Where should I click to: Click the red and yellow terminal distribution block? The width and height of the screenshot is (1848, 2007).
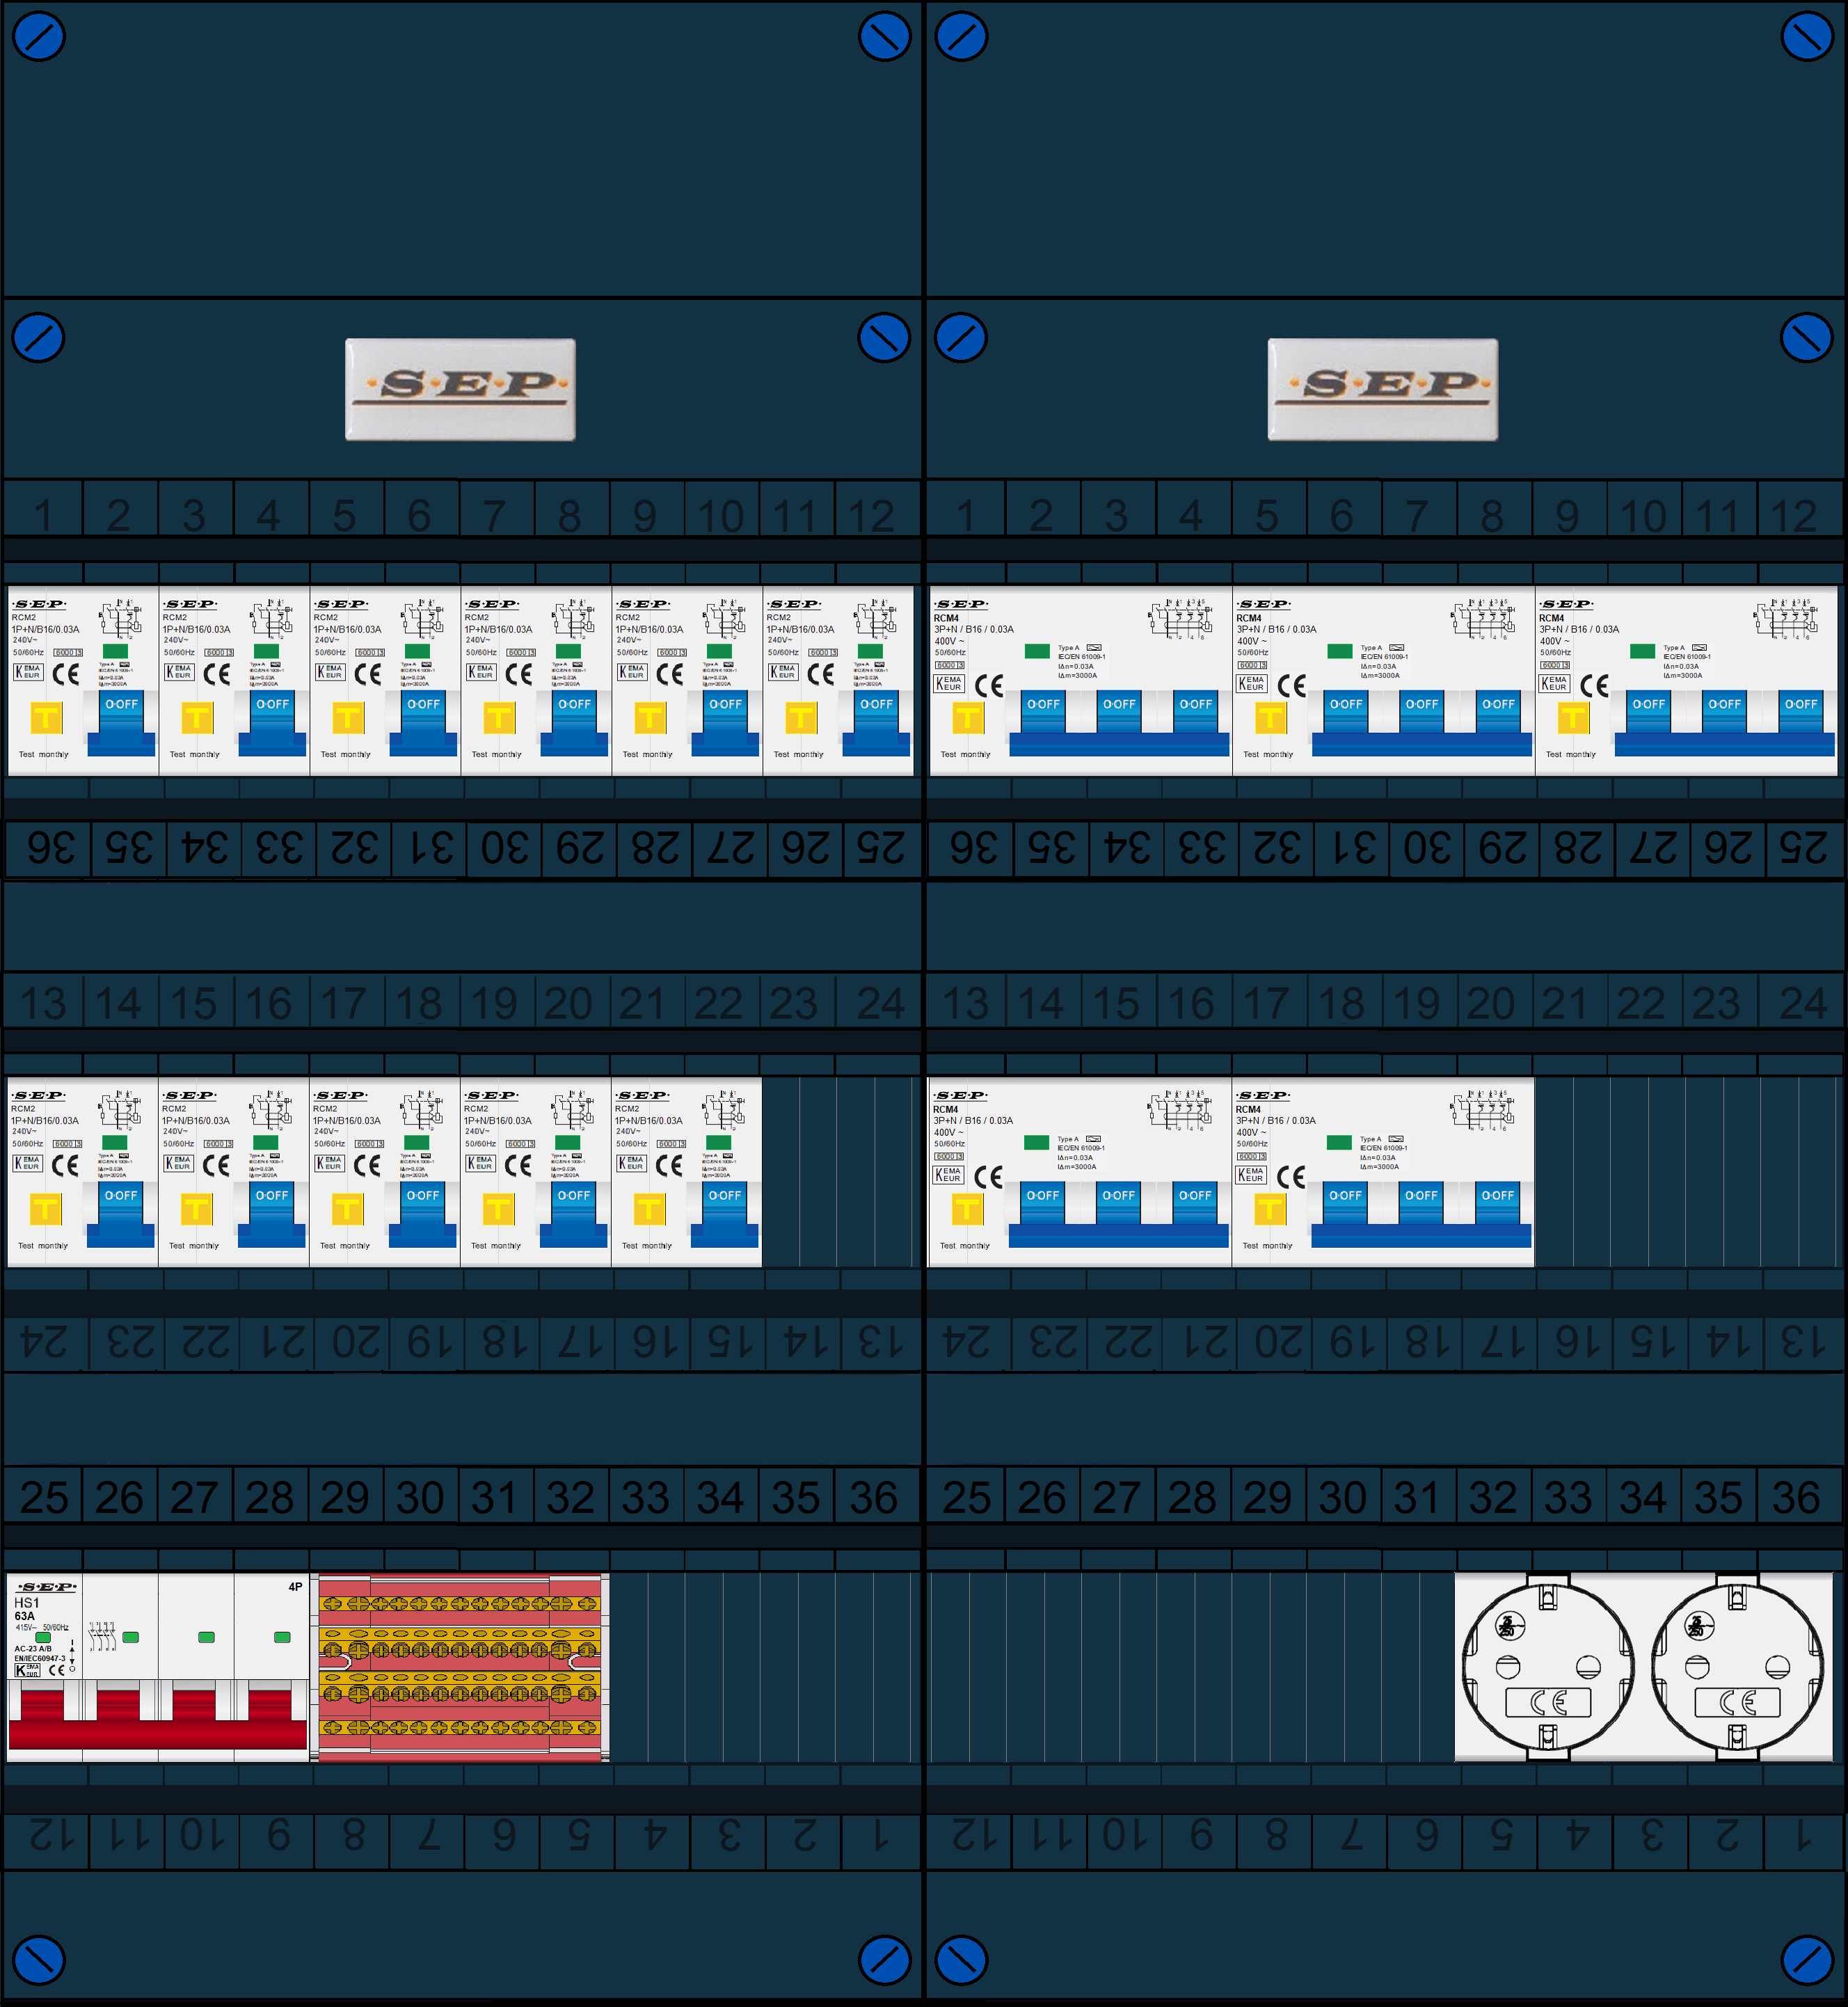[x=460, y=1667]
